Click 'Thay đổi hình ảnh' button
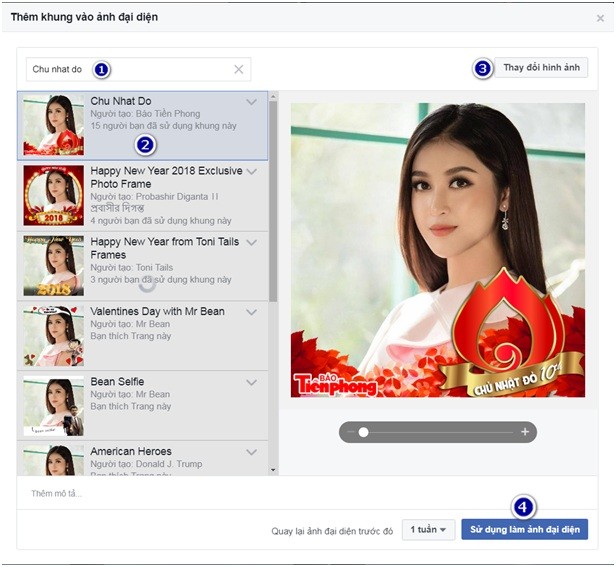This screenshot has height=567, width=616. point(541,68)
